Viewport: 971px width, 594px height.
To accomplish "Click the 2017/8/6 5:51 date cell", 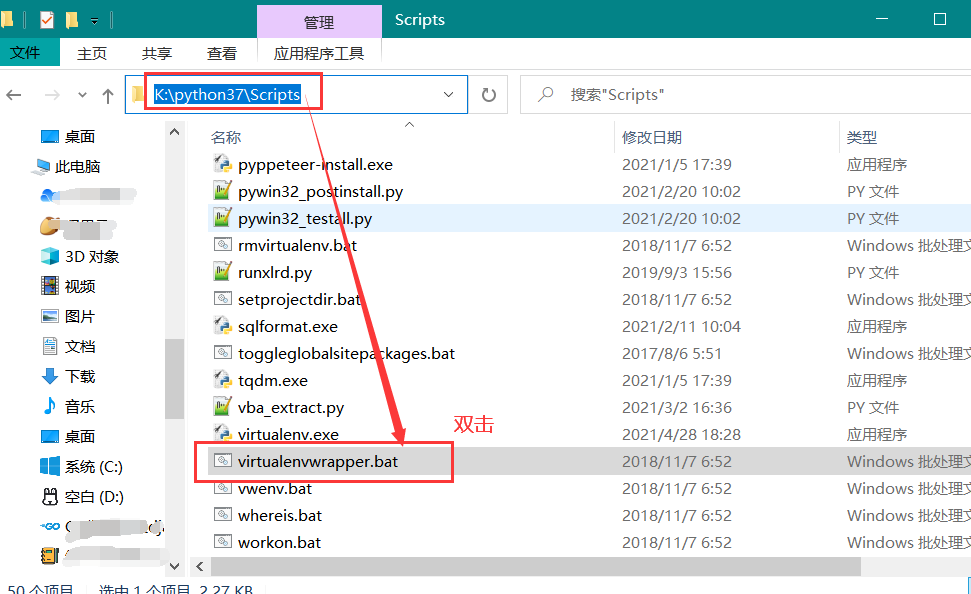I will click(672, 354).
